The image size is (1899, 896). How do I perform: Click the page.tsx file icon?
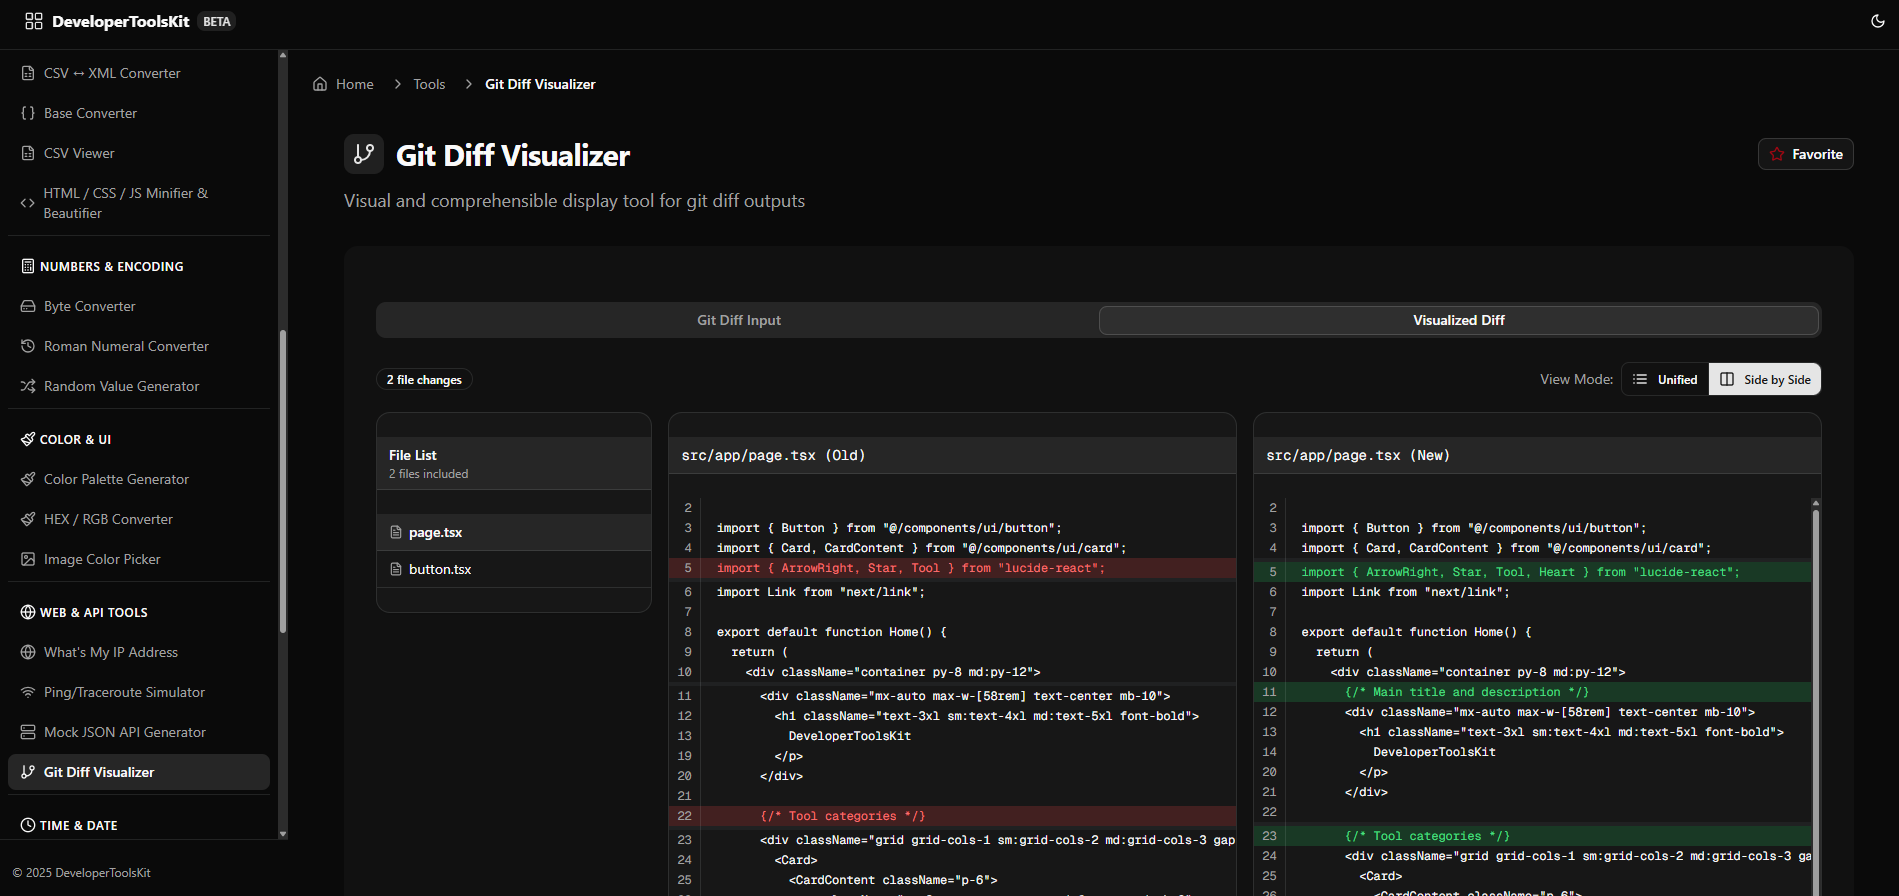pos(396,533)
